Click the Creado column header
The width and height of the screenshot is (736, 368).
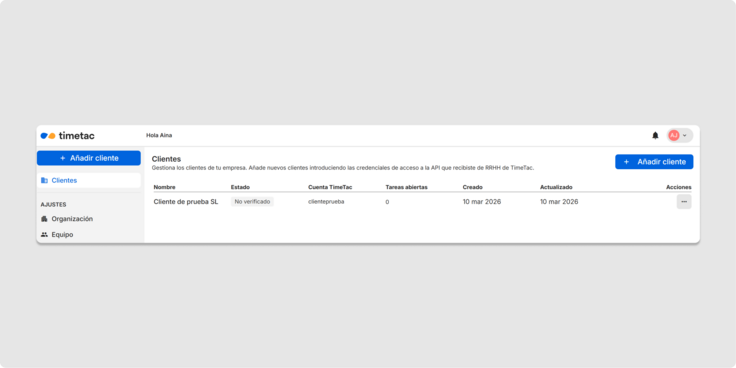pyautogui.click(x=473, y=187)
